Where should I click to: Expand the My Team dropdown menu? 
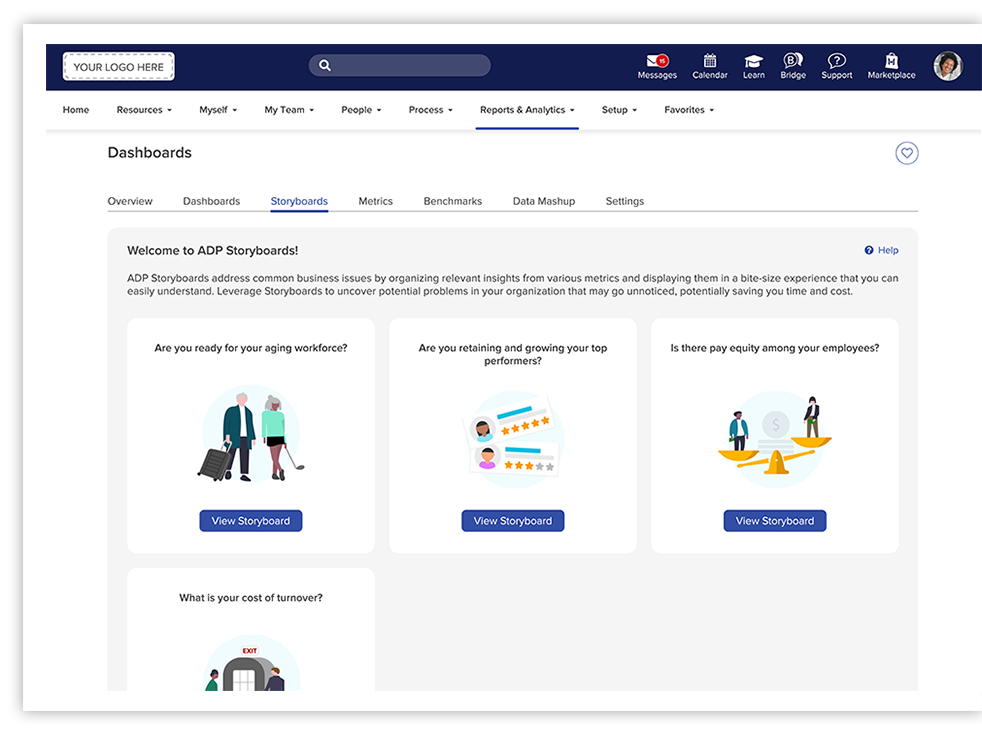289,110
